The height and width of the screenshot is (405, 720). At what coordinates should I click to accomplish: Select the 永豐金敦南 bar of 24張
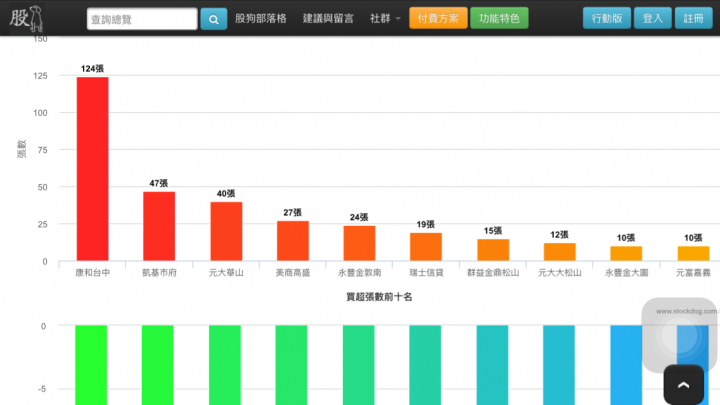(359, 243)
